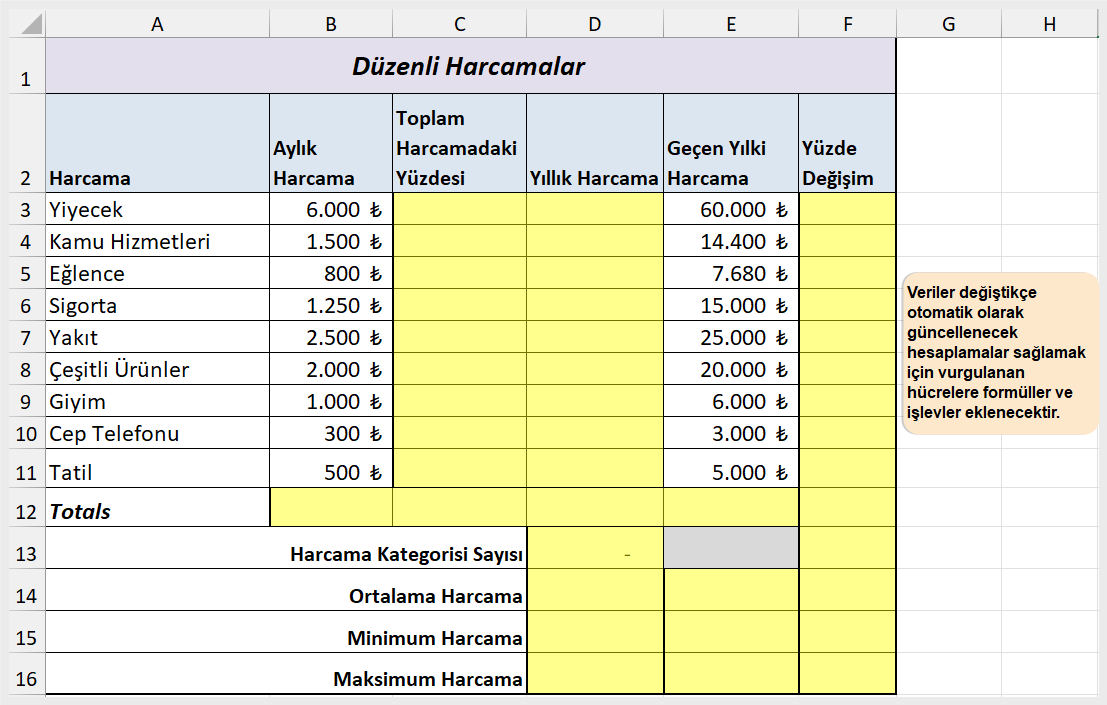Click the 'Harcama' header cell

pos(157,143)
